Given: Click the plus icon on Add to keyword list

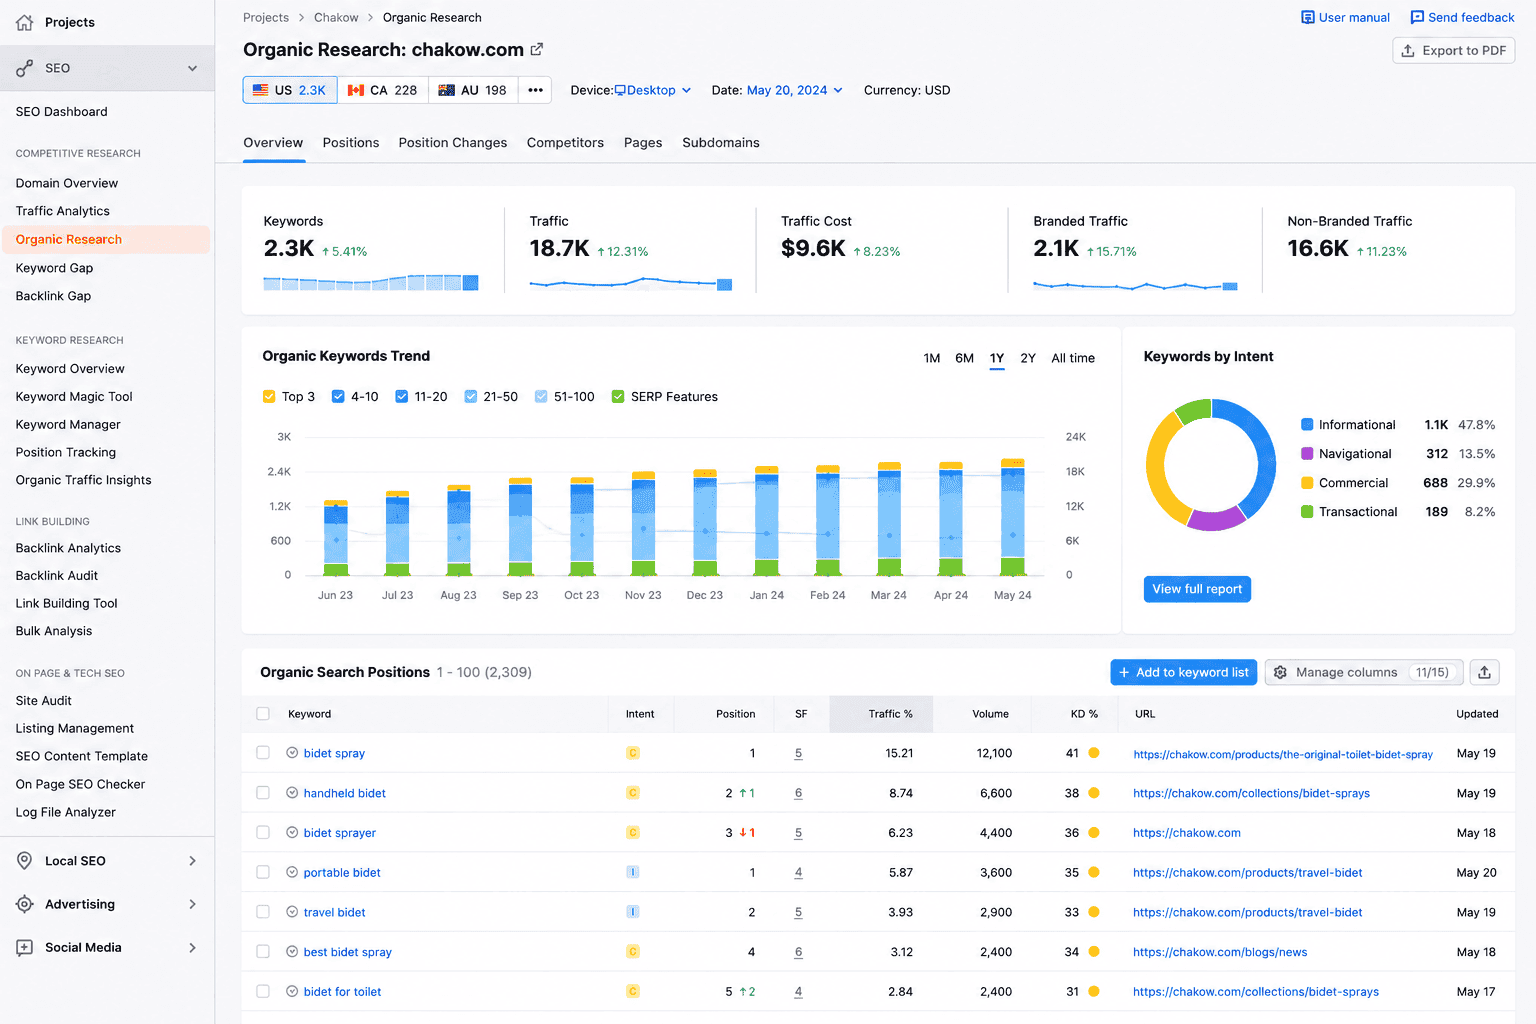Looking at the screenshot, I should point(1124,672).
